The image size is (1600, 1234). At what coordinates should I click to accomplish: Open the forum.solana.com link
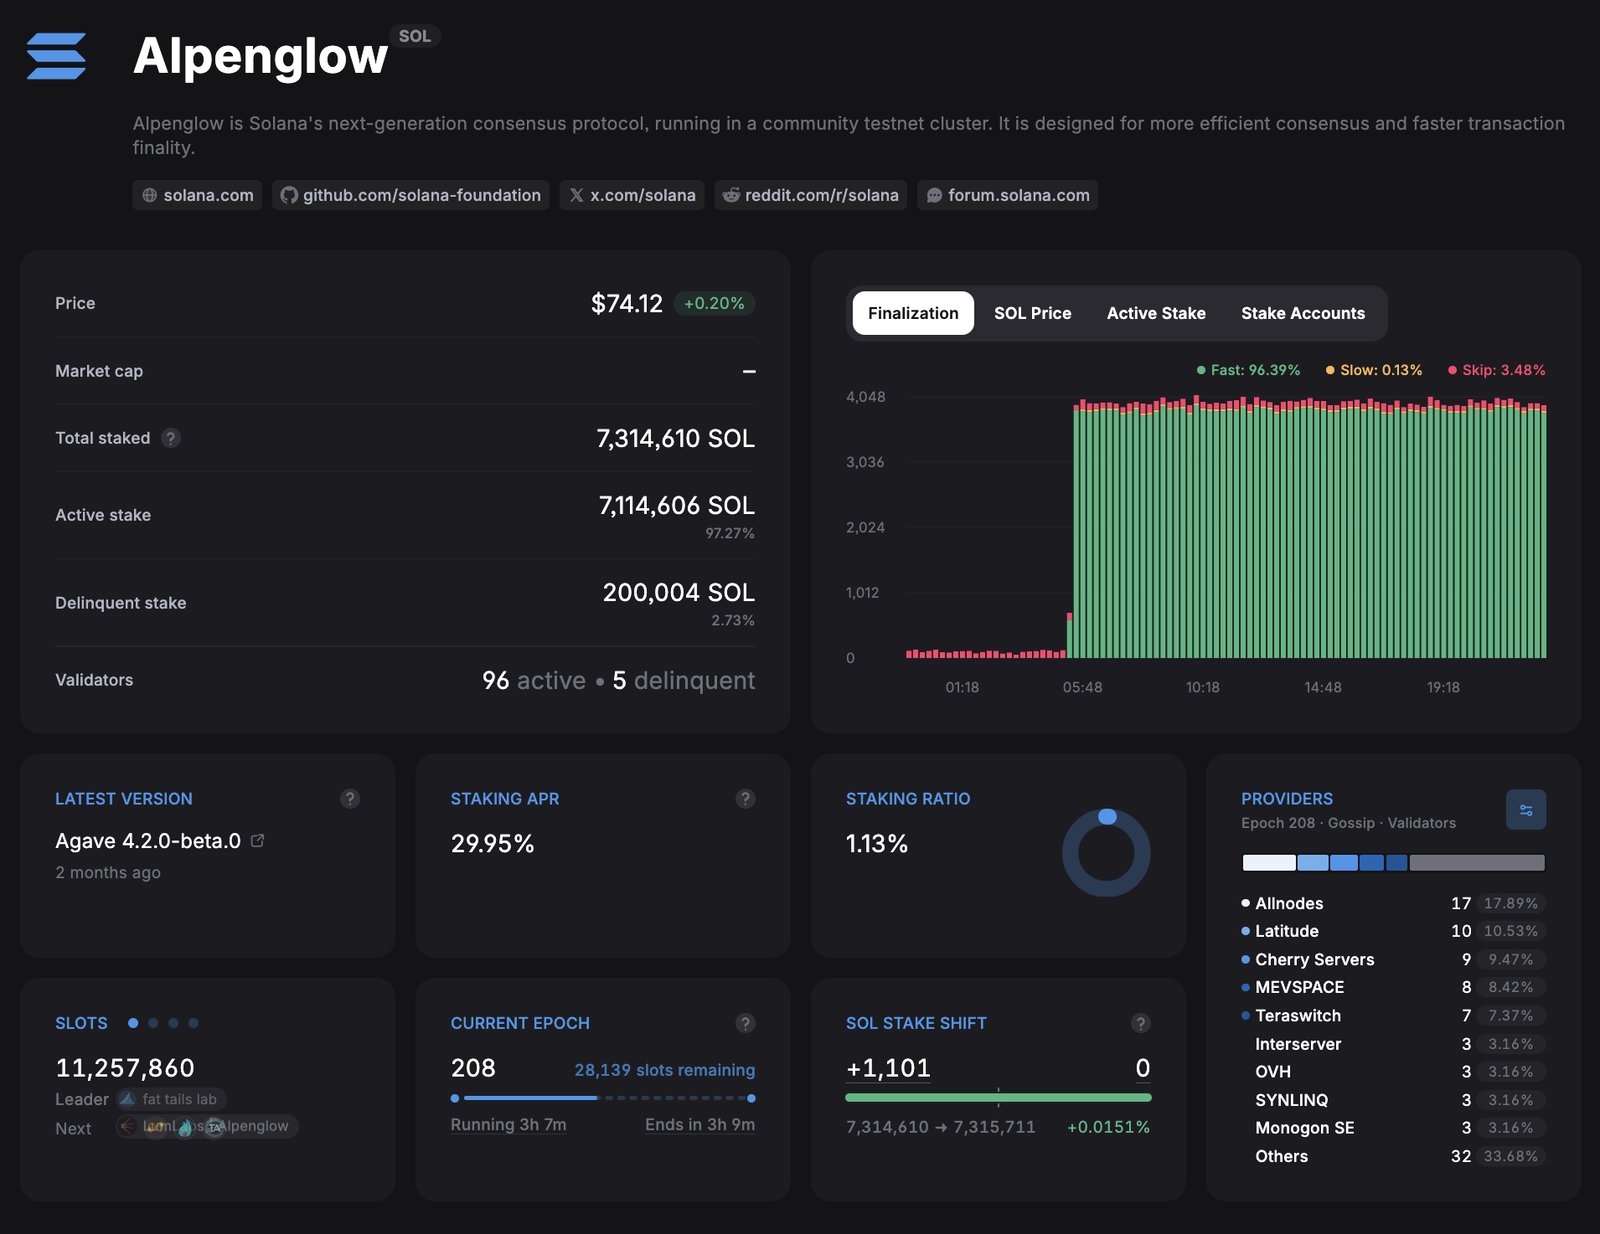(x=1008, y=195)
